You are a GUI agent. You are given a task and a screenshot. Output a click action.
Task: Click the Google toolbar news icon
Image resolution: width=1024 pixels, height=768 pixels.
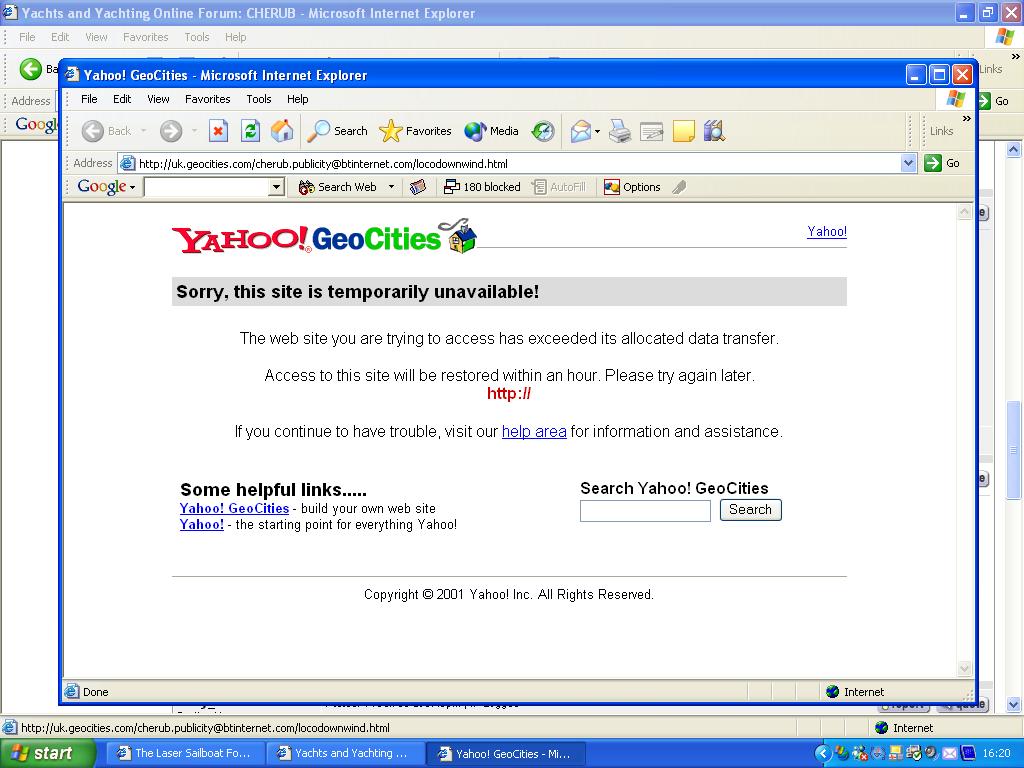[418, 187]
